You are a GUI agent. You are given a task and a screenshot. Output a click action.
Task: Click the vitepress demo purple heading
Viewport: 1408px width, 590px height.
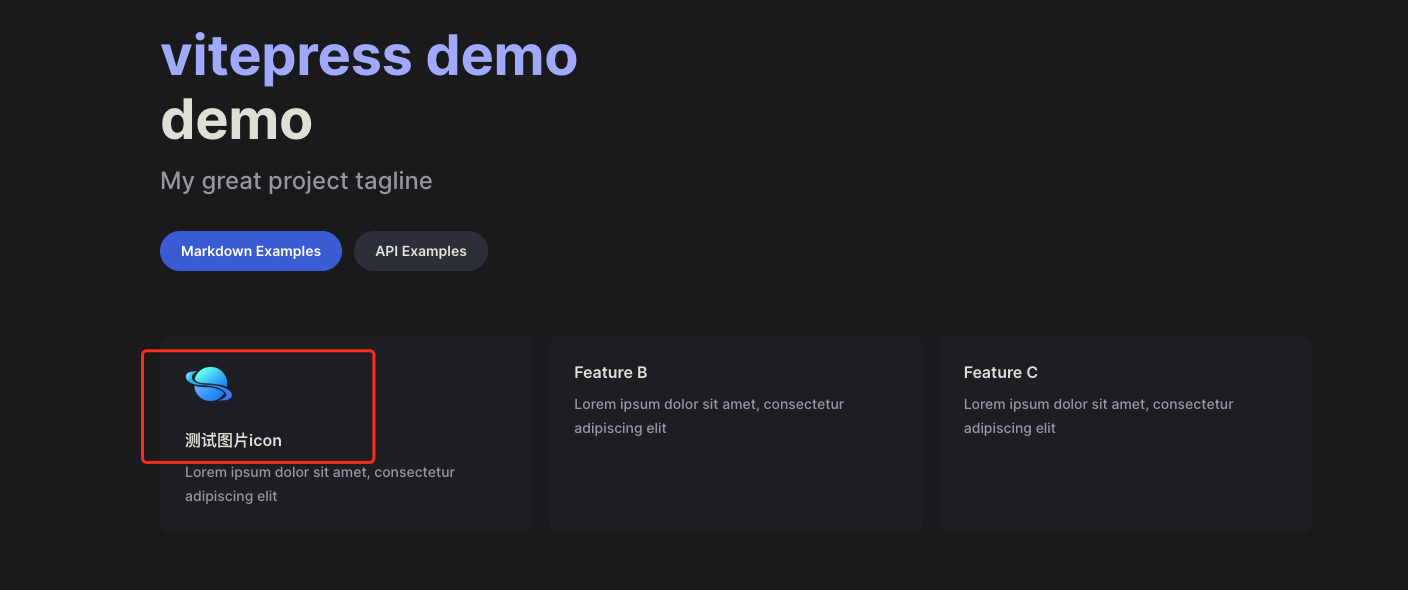[x=369, y=55]
